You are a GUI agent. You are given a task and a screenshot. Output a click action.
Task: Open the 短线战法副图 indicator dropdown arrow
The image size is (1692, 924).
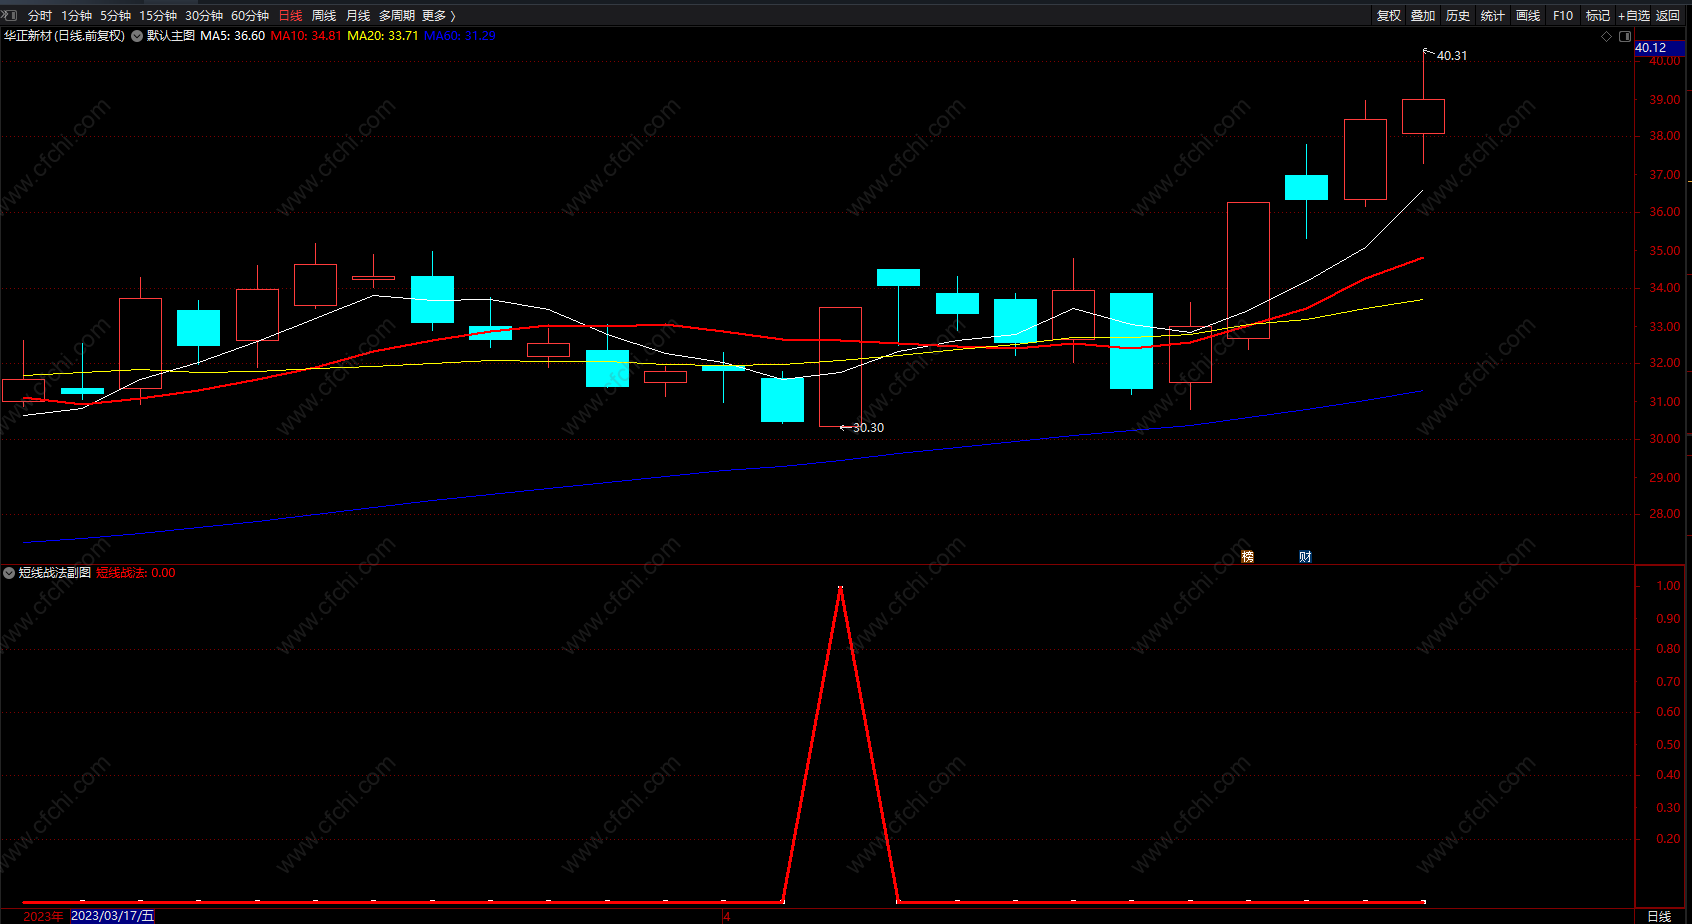point(9,573)
